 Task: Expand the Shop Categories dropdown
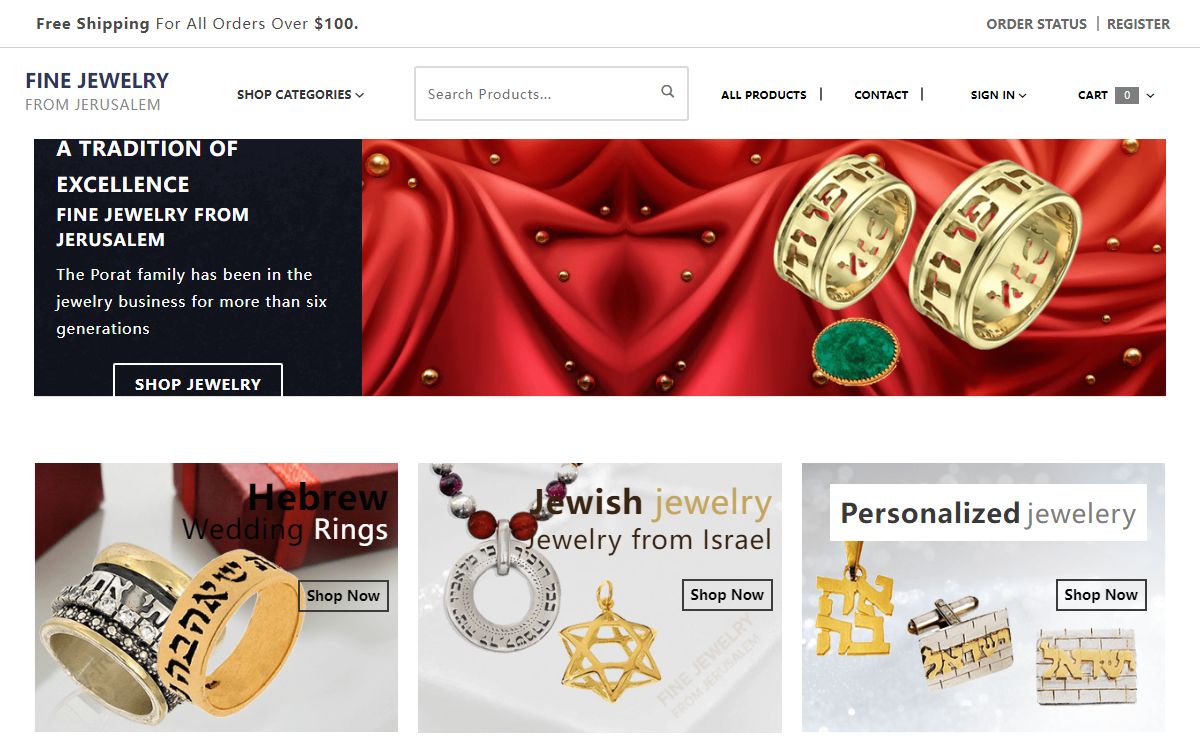pyautogui.click(x=300, y=95)
